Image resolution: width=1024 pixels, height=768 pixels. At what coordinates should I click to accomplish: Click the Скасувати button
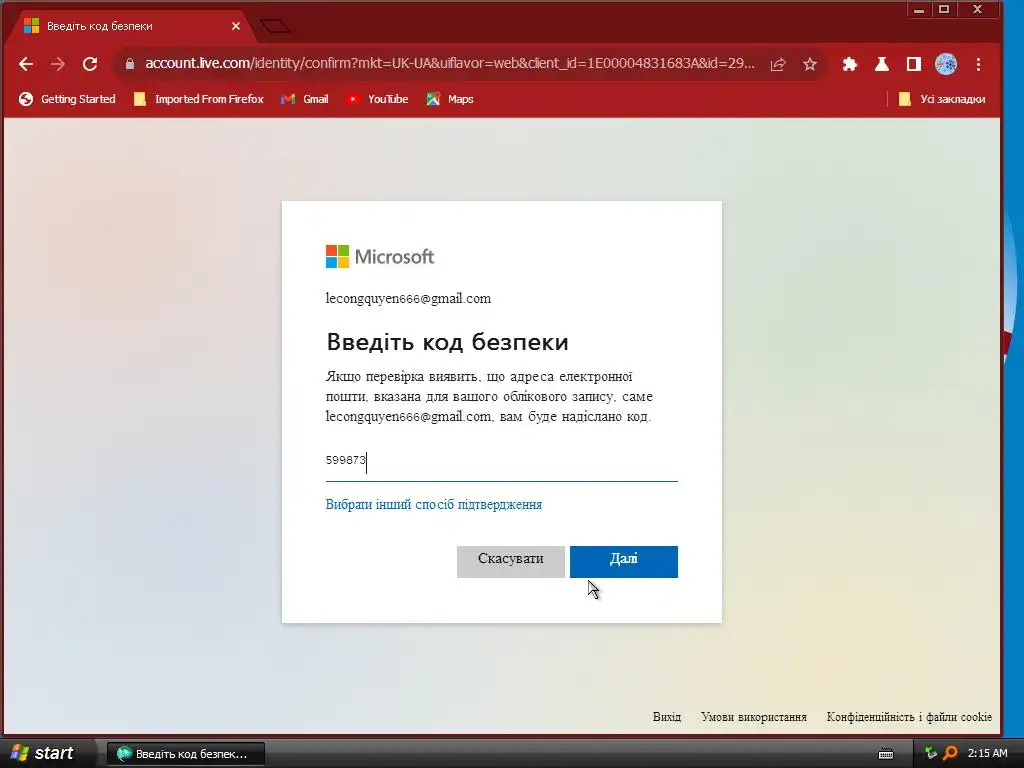pyautogui.click(x=511, y=562)
